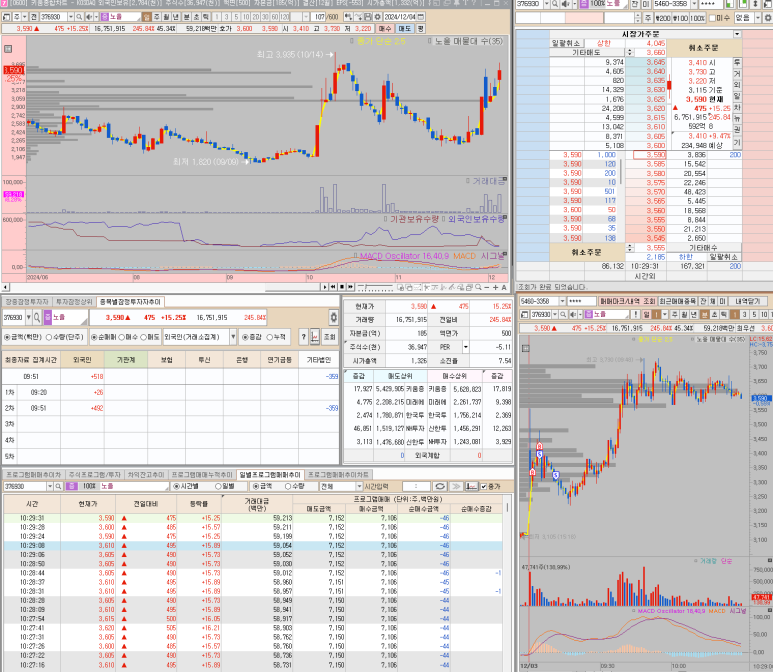Click the search icon in mini chart toolbar
Viewport: 773px width, 672px height.
pos(563,314)
